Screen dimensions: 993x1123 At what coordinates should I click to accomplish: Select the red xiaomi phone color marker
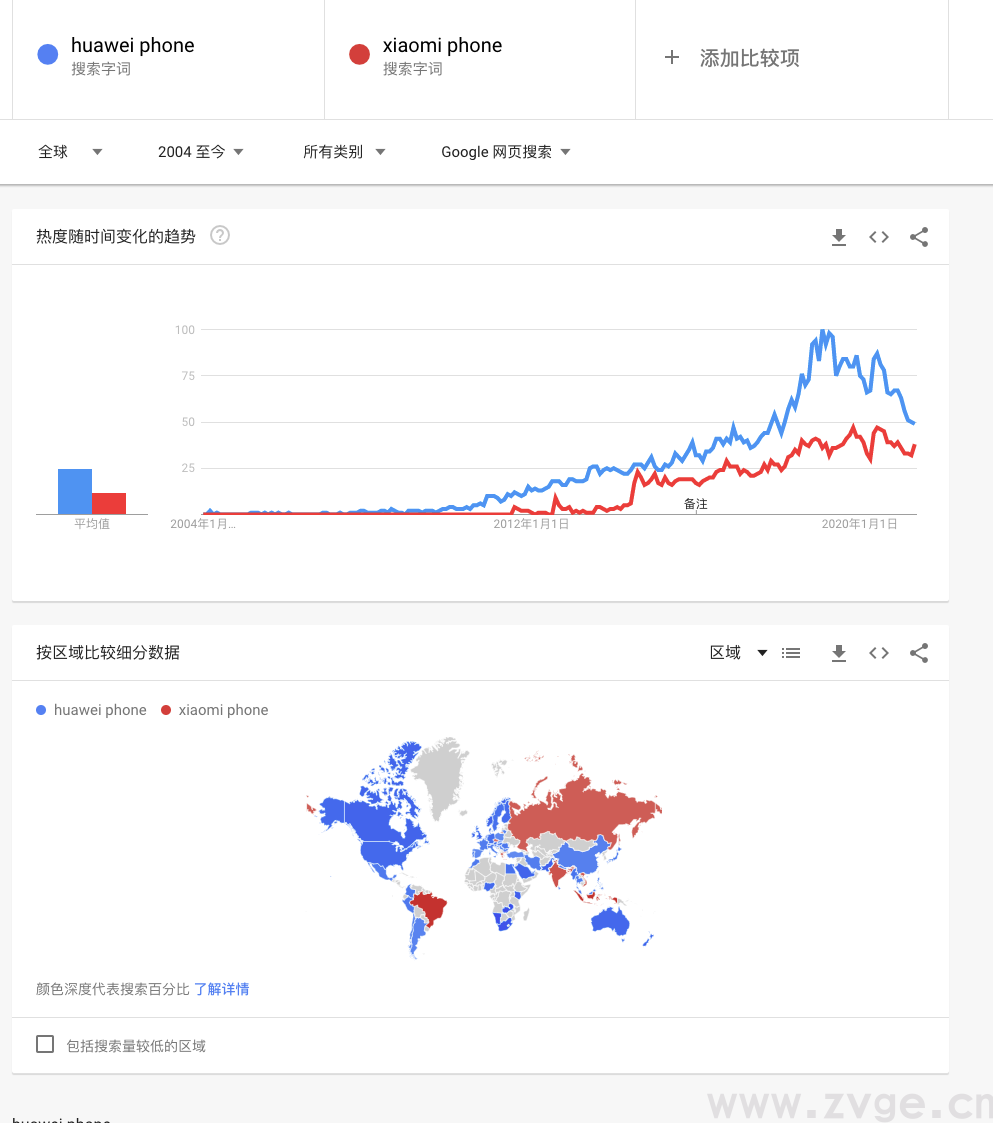click(359, 54)
